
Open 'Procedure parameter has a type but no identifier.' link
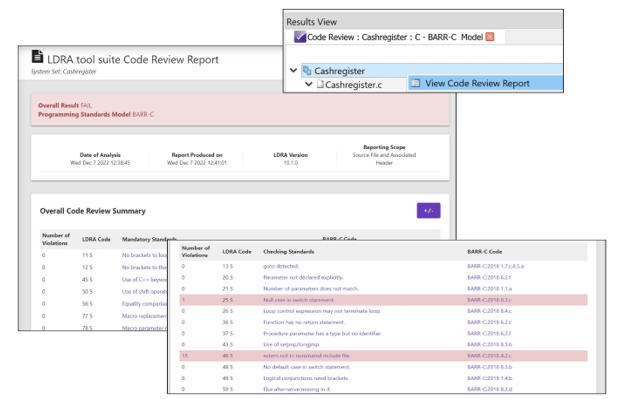322,333
